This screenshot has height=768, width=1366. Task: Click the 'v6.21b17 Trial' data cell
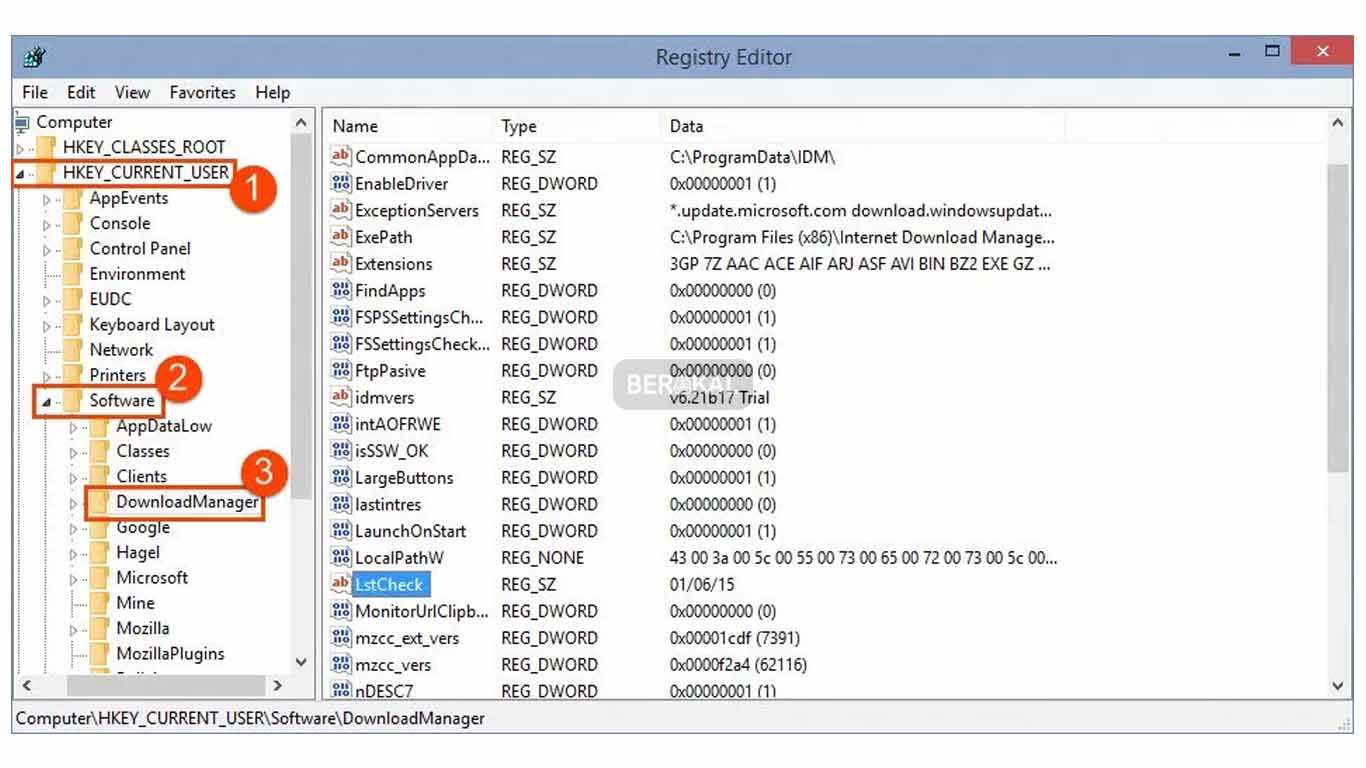(x=719, y=398)
